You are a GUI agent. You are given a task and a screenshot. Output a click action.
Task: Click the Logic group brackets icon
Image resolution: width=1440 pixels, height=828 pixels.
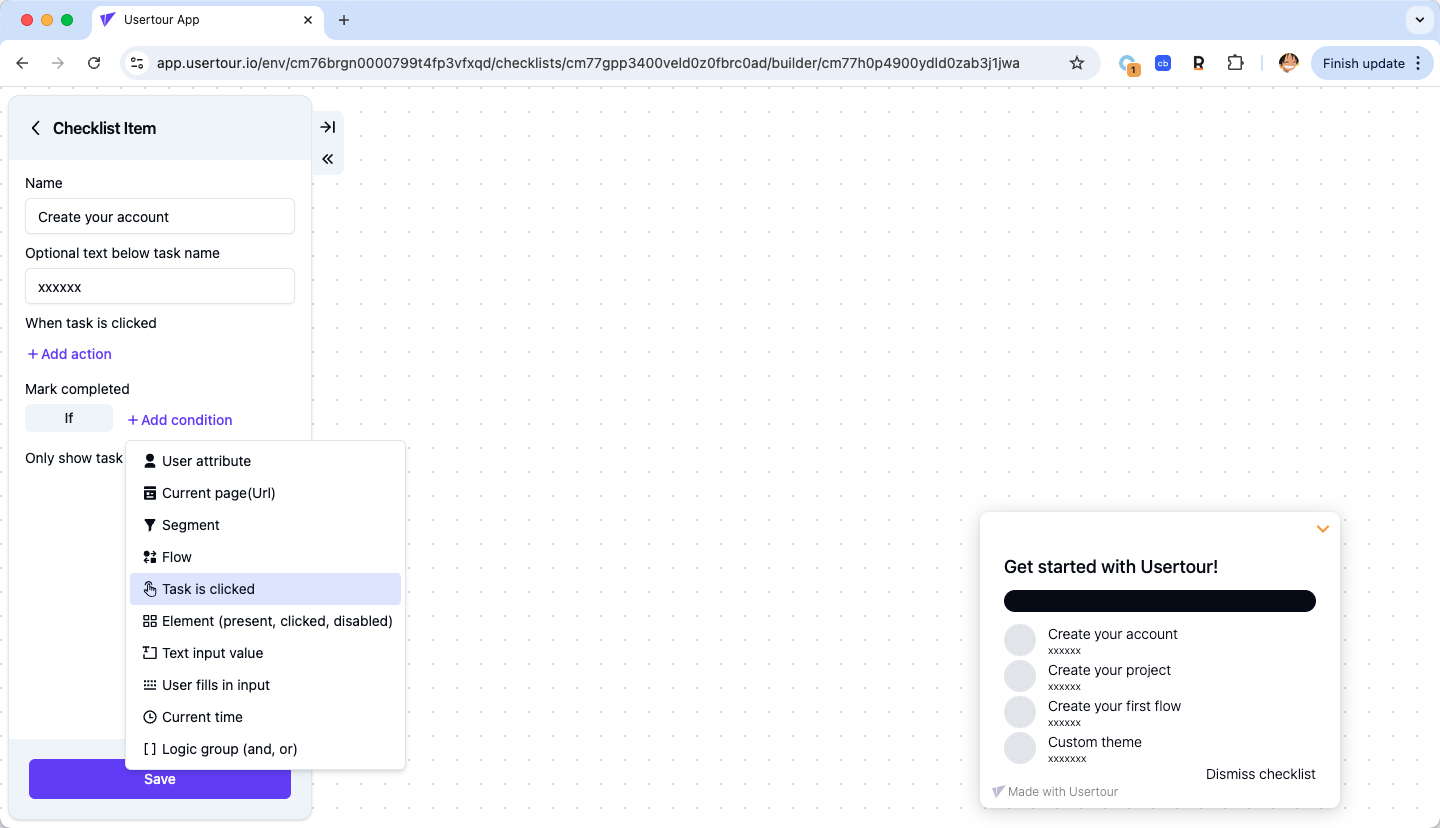pos(150,749)
